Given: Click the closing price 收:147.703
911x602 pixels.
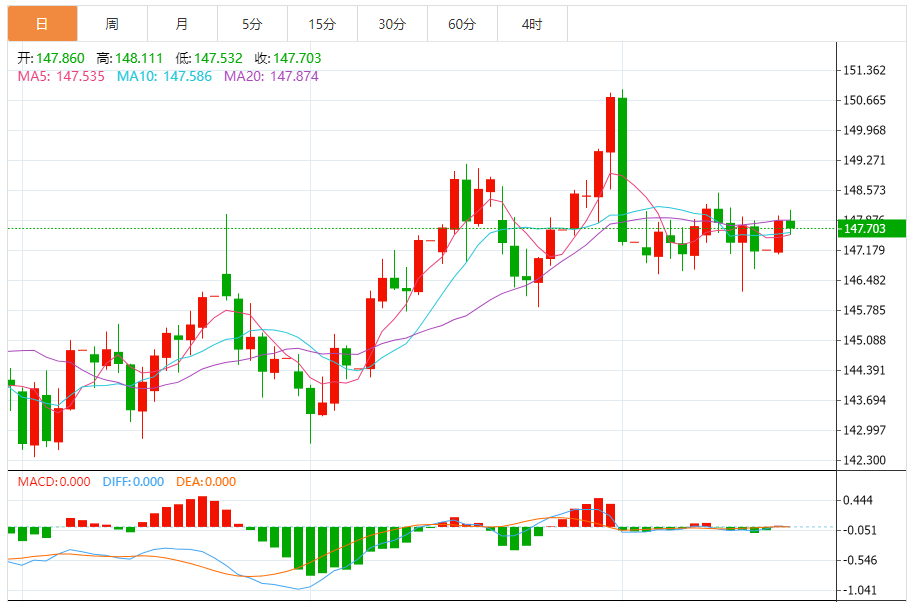Looking at the screenshot, I should (288, 58).
